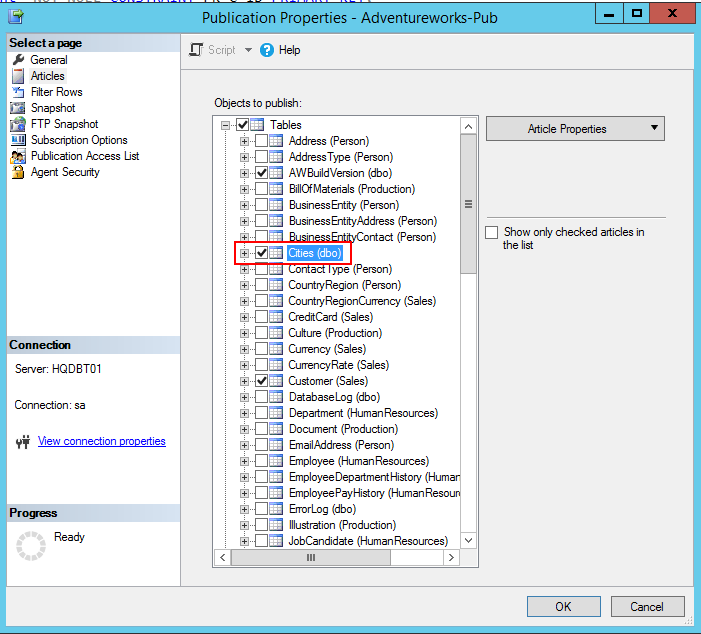Expand the BusinessEntity (Person) node
The width and height of the screenshot is (701, 634).
click(244, 206)
